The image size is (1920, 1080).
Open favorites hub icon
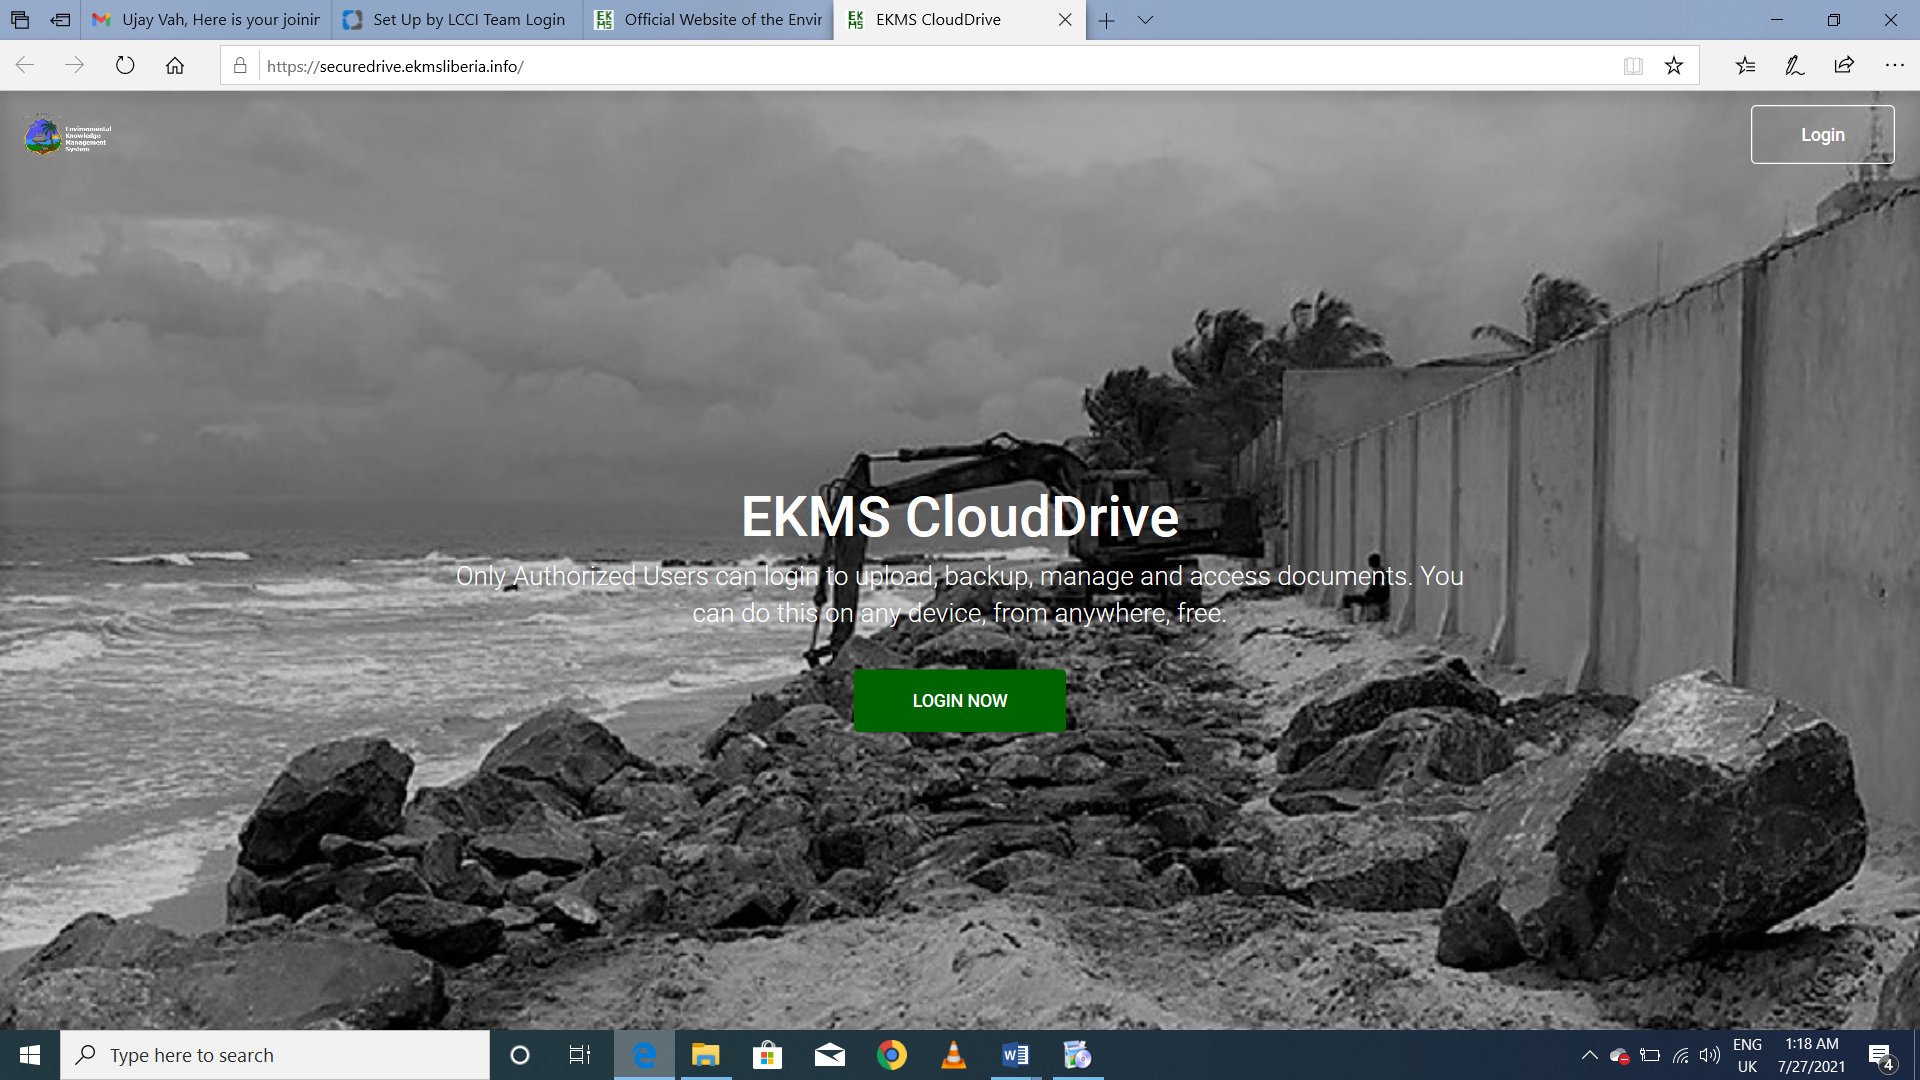[1745, 66]
